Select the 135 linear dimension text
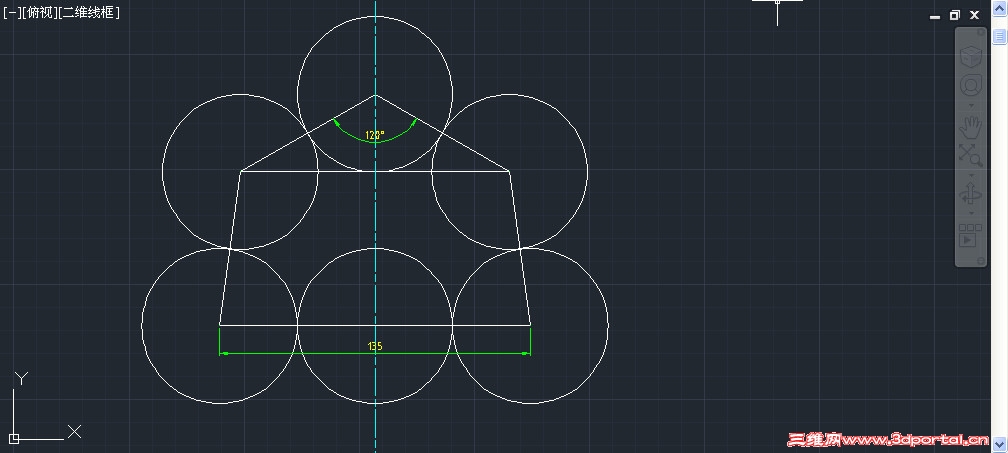 point(375,346)
